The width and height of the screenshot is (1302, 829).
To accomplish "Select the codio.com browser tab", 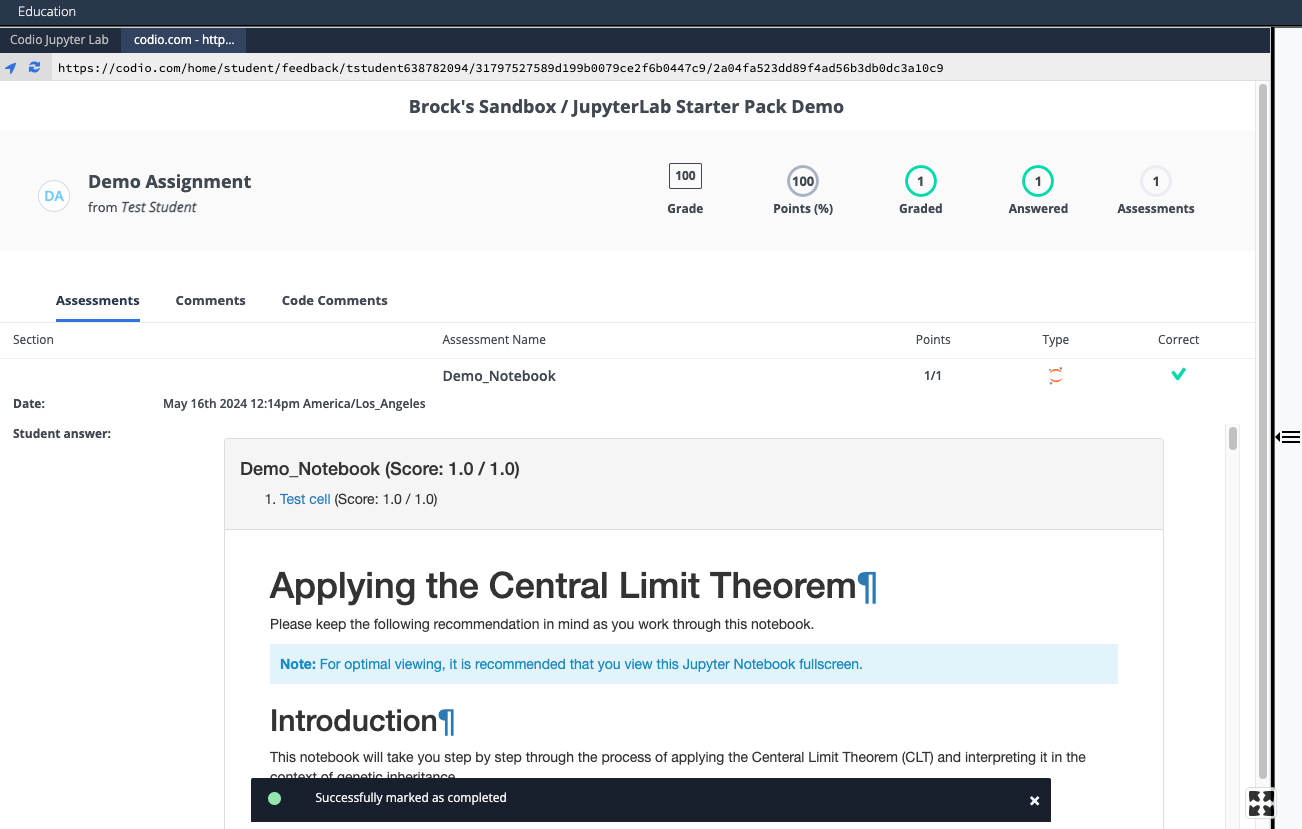I will click(184, 40).
